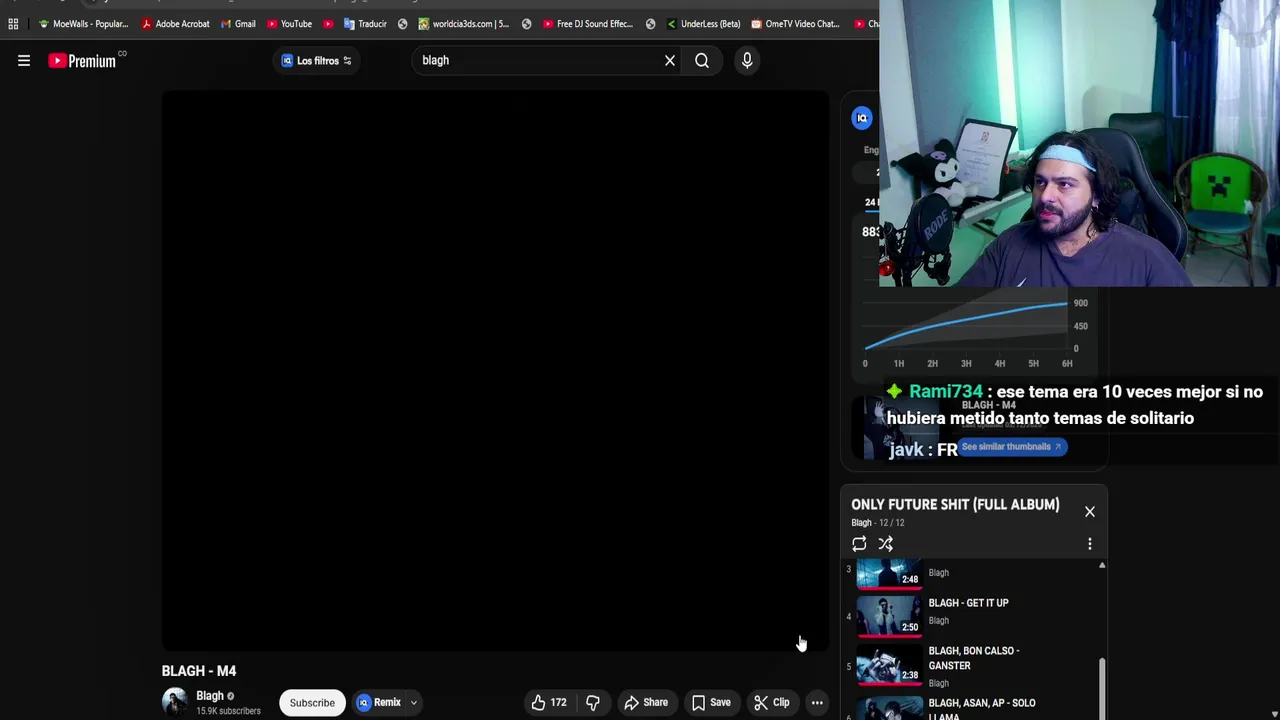This screenshot has width=1280, height=720.
Task: Select BLAGH, ASAN, AP - SOLO LLAMA
Action: [981, 709]
